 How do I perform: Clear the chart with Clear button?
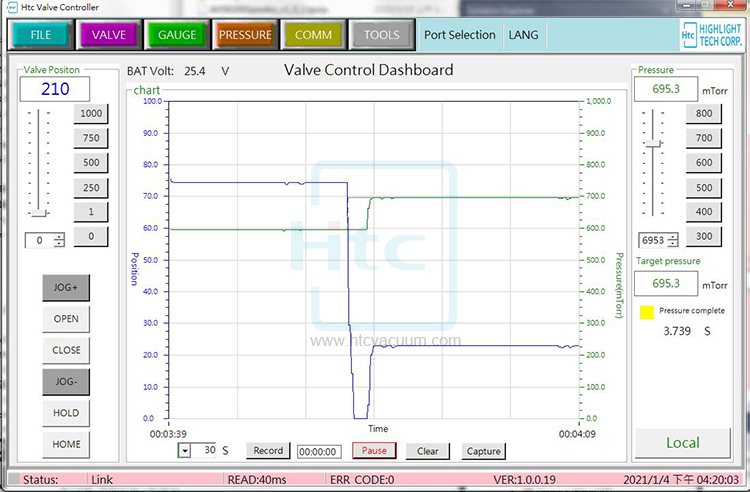[x=428, y=451]
